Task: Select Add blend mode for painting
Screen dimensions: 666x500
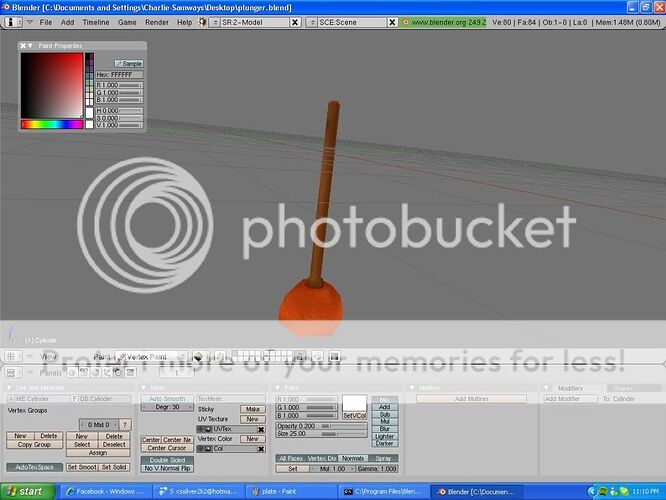Action: coord(384,407)
